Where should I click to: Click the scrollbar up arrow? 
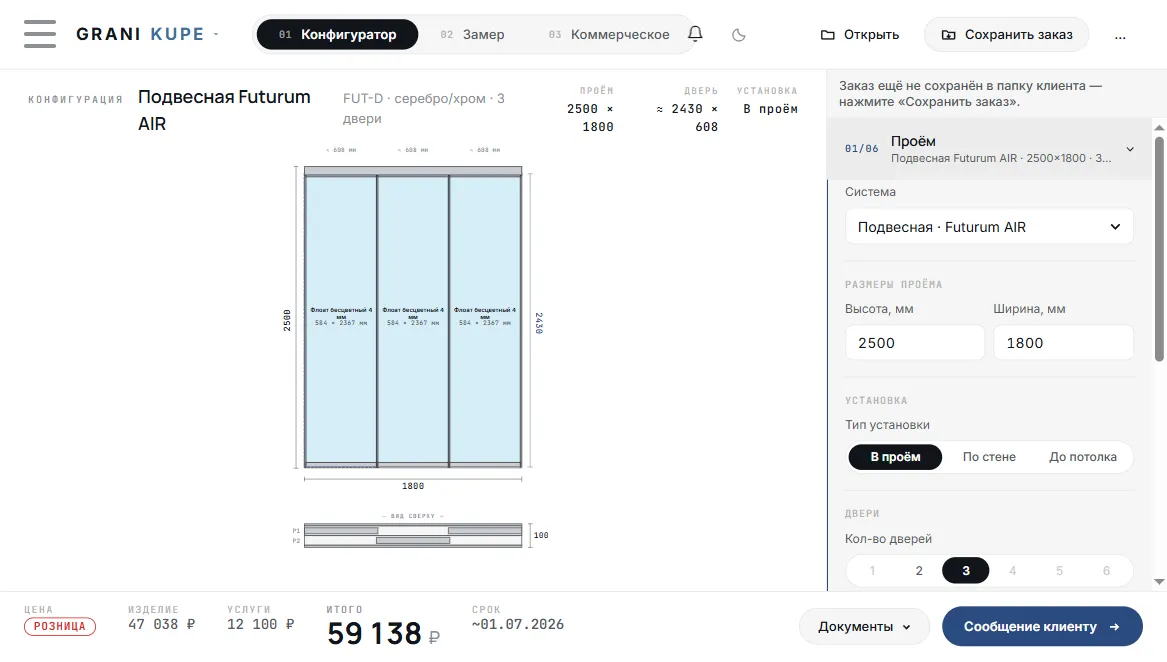pos(1159,128)
